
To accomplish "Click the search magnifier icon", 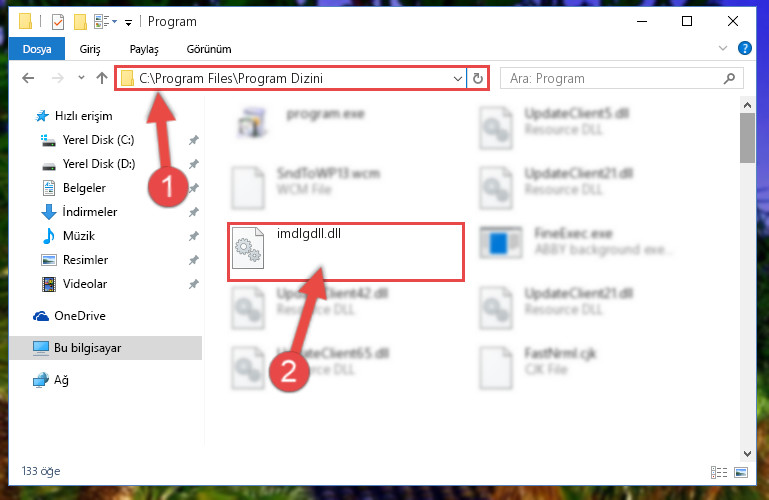I will 729,78.
